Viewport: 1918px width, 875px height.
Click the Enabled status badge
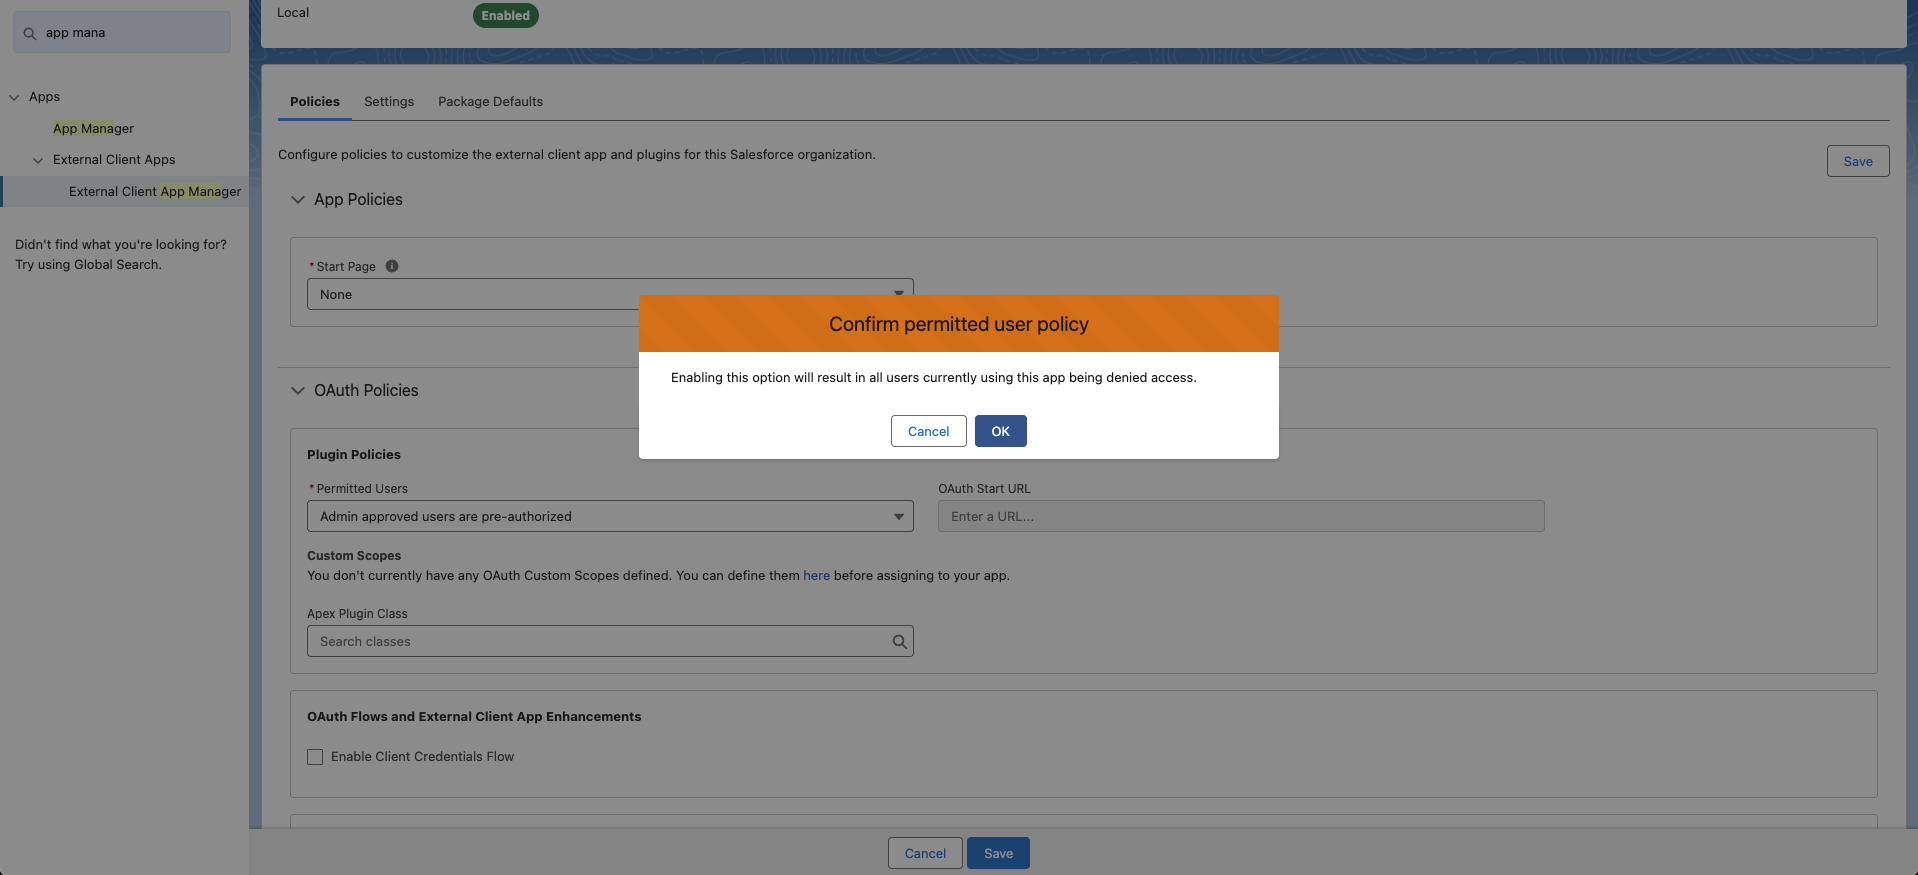505,15
